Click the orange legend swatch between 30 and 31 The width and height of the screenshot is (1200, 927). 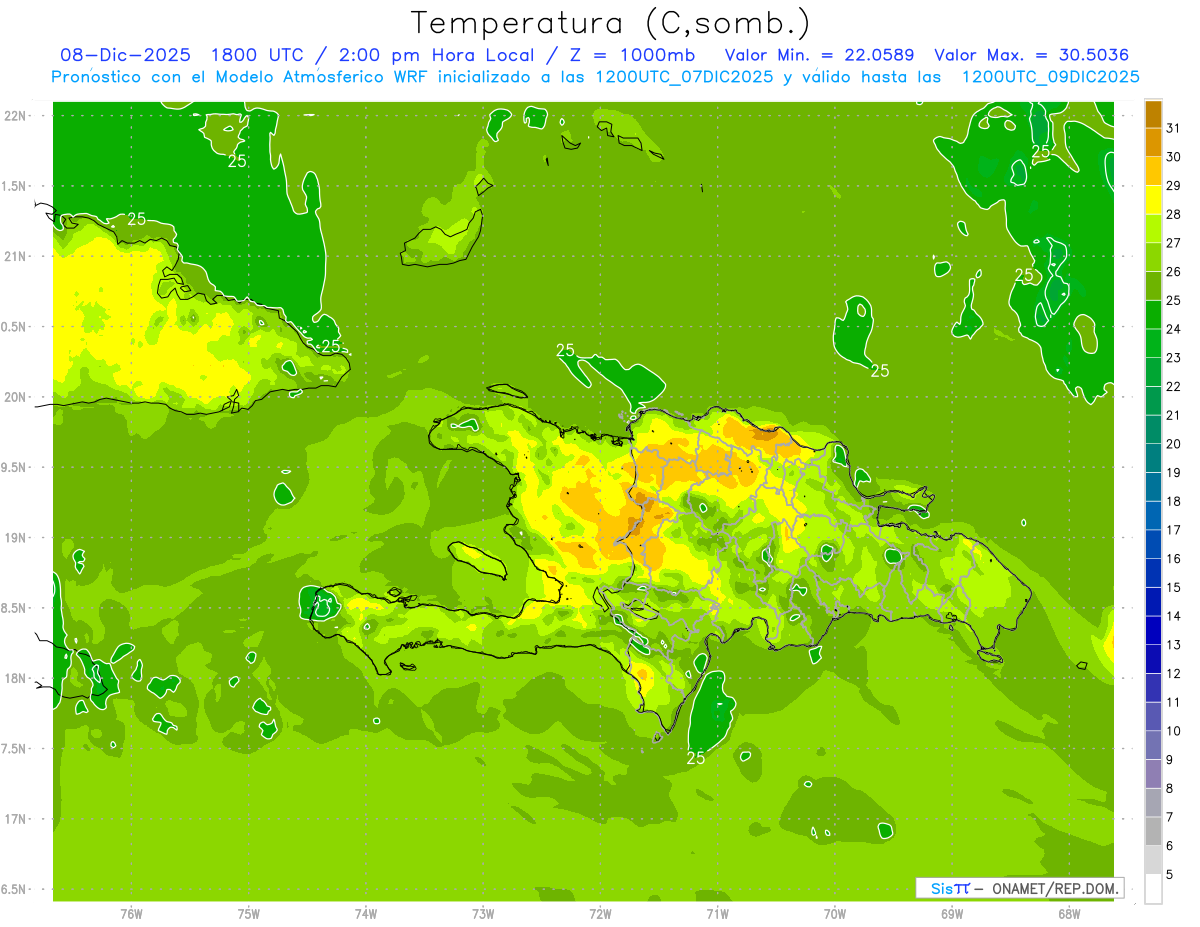click(1153, 142)
